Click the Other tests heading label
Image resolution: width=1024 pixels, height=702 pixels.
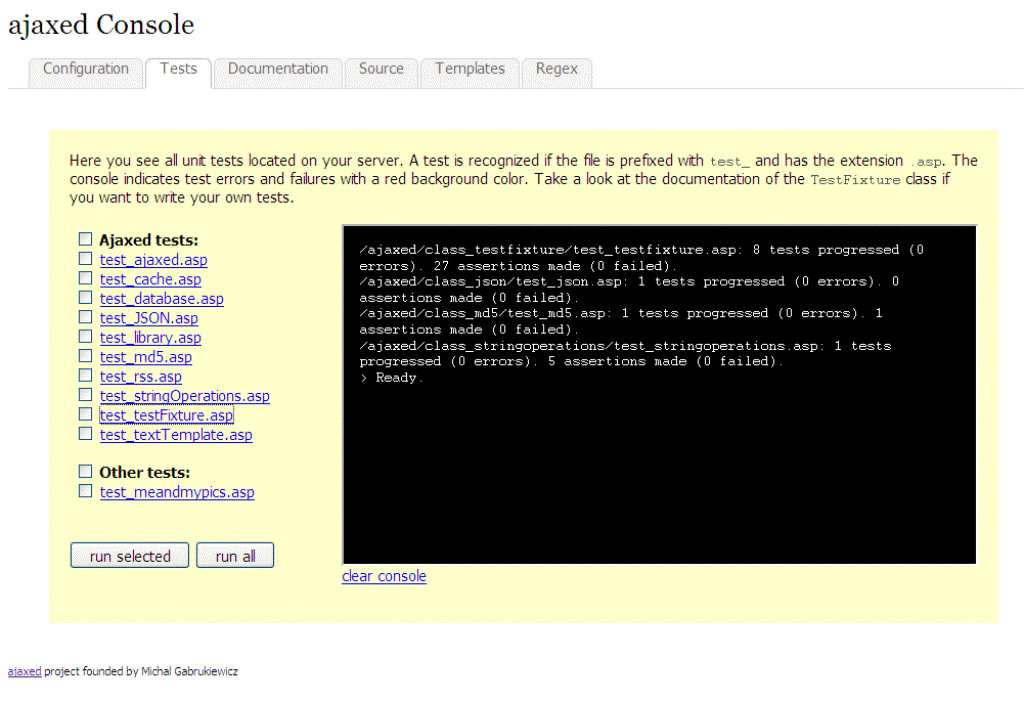pos(145,473)
